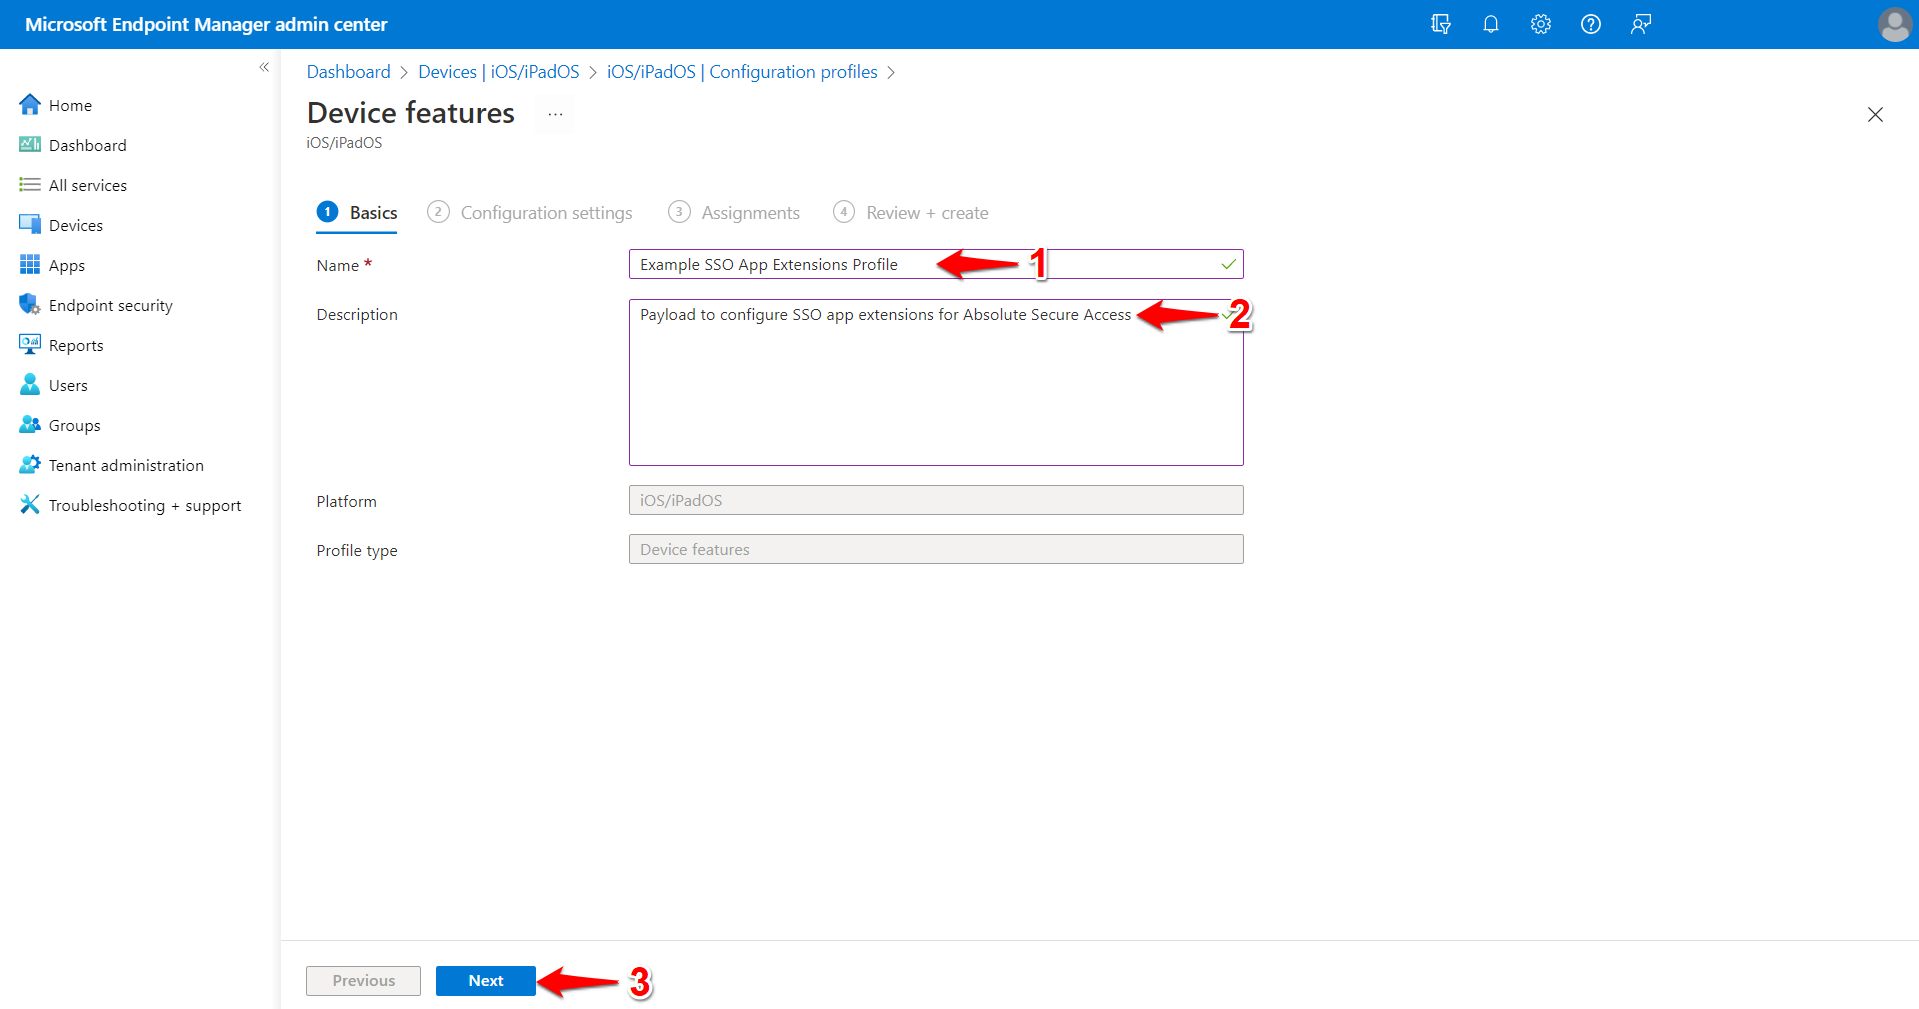Select the Review + create step tab
1919x1009 pixels.
click(911, 213)
